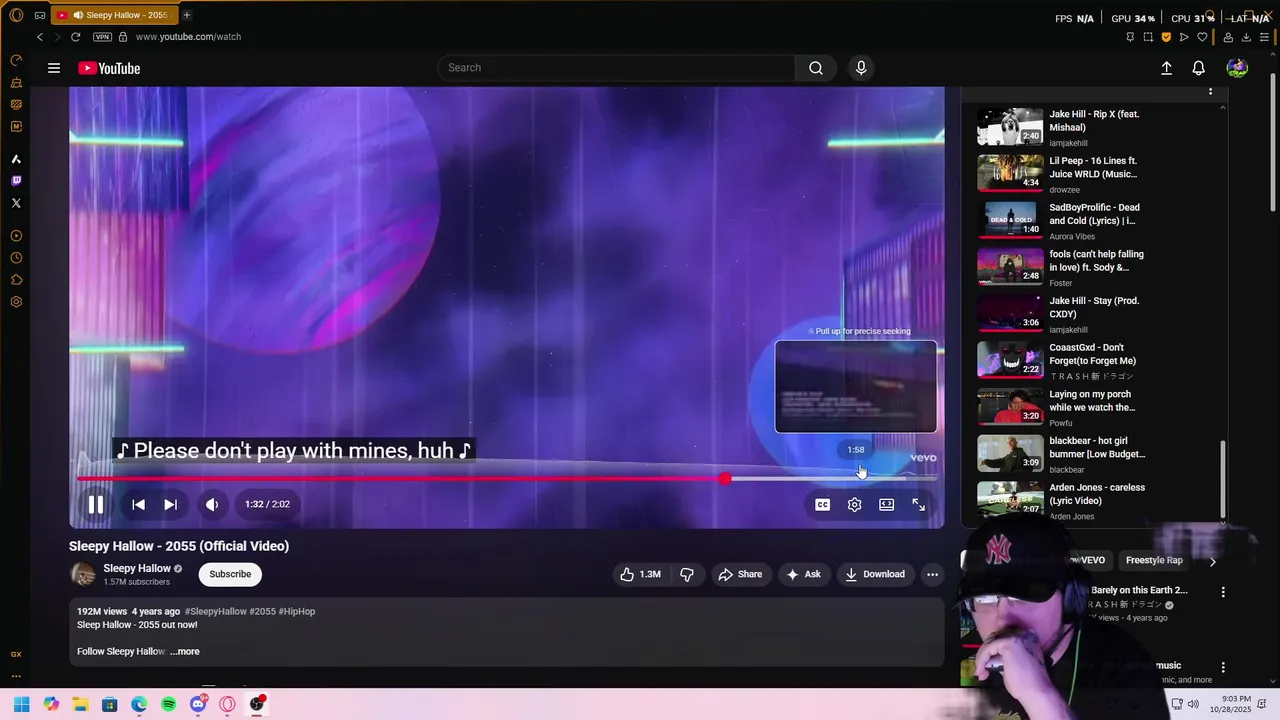The height and width of the screenshot is (720, 1280).
Task: Skip to the next video
Action: [x=170, y=505]
